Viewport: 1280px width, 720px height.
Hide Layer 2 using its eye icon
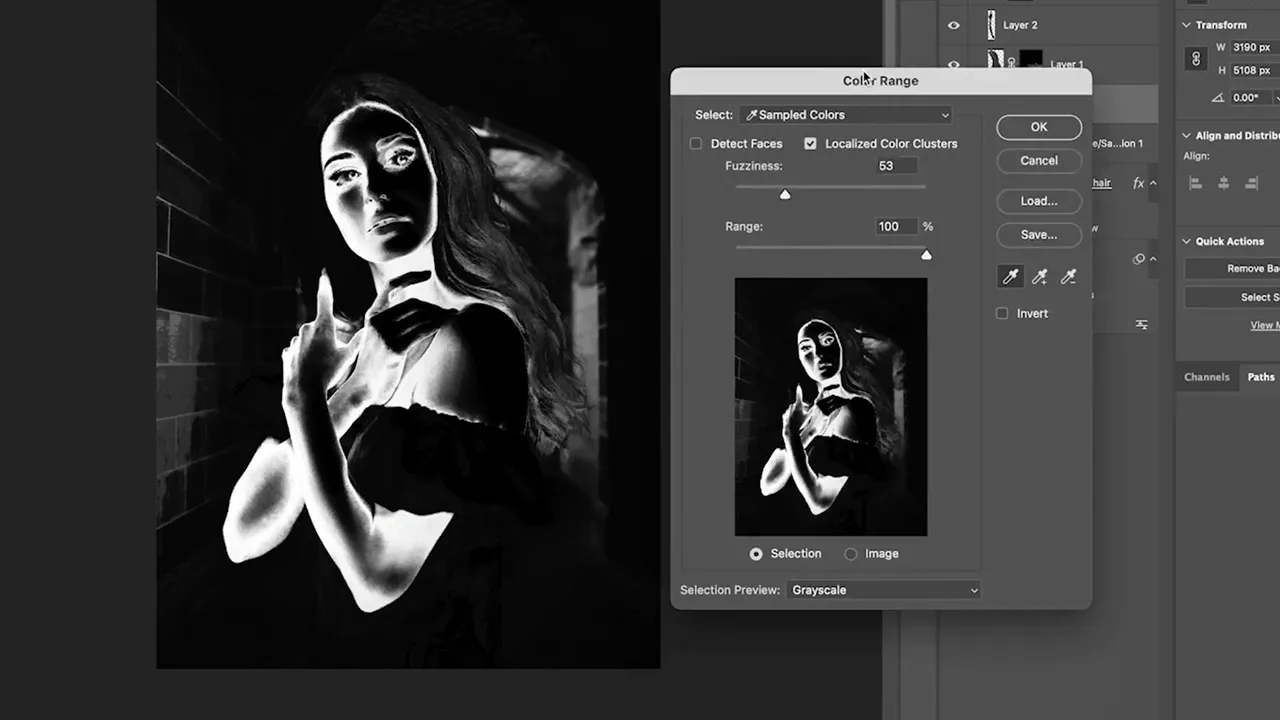point(953,25)
